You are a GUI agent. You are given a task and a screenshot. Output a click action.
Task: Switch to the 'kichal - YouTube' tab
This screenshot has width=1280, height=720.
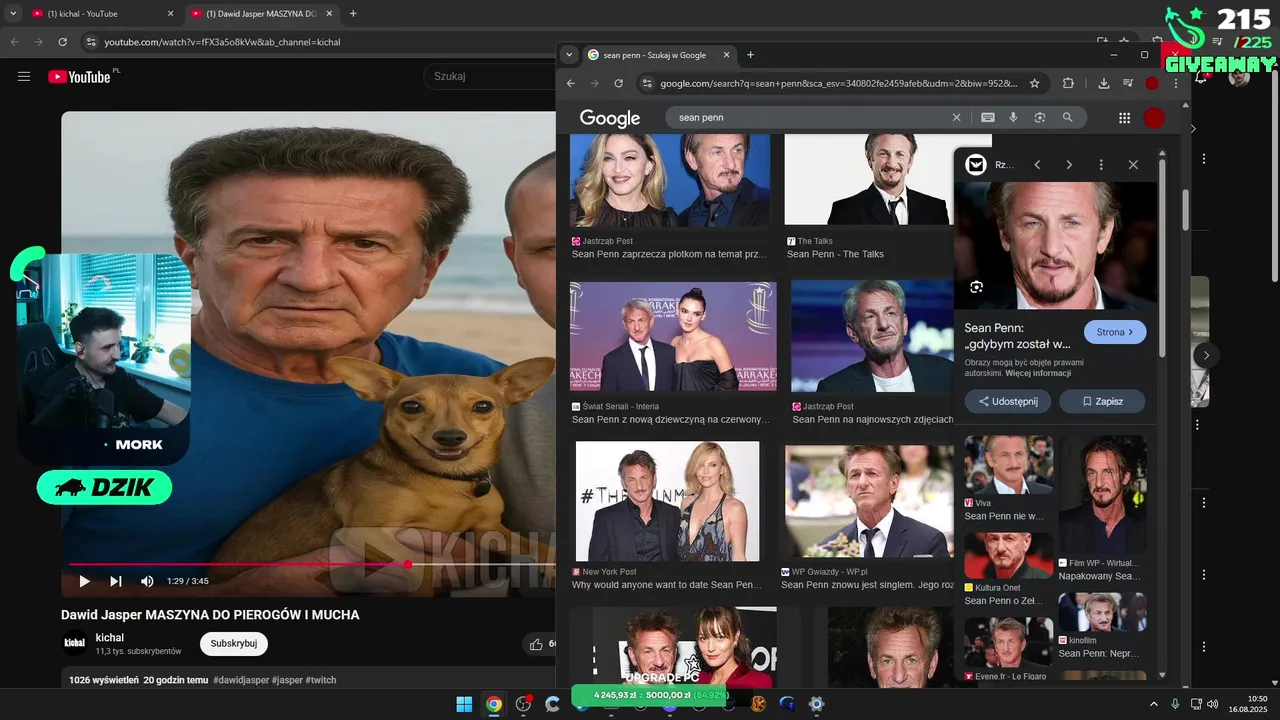point(103,14)
